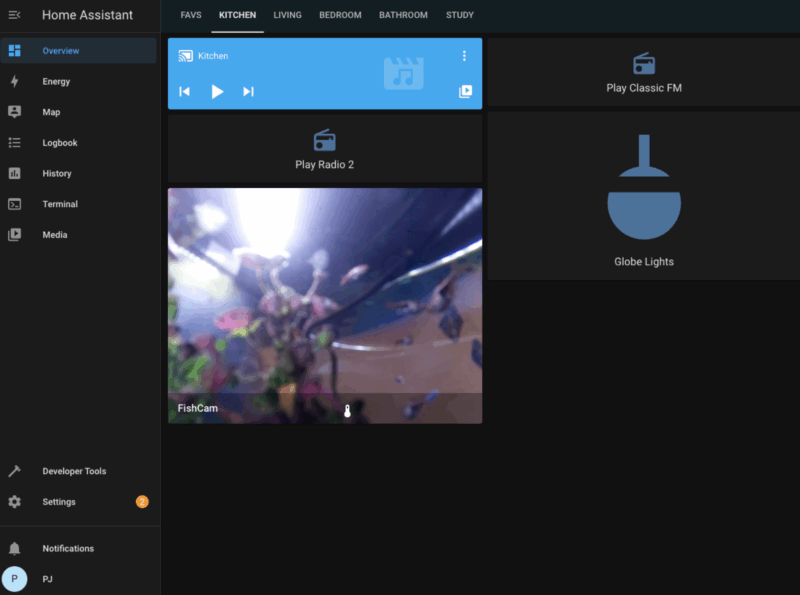Click Play Classic FM
This screenshot has height=595, width=800.
643,73
